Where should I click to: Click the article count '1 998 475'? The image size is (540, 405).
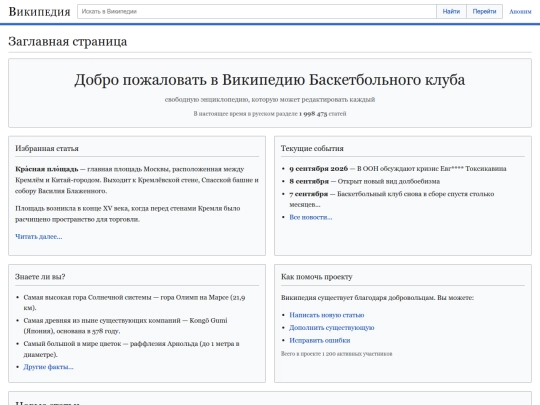coord(313,114)
